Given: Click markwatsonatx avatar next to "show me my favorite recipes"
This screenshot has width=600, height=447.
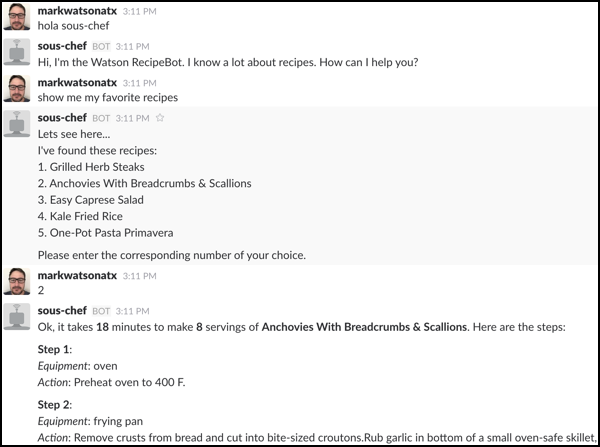Looking at the screenshot, I should point(17,89).
